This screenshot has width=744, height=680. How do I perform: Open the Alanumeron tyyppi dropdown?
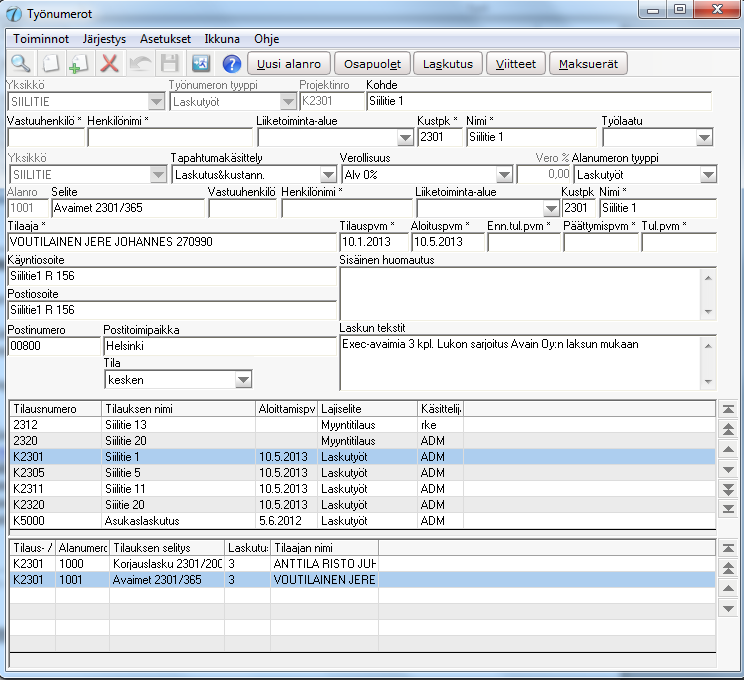pos(708,175)
